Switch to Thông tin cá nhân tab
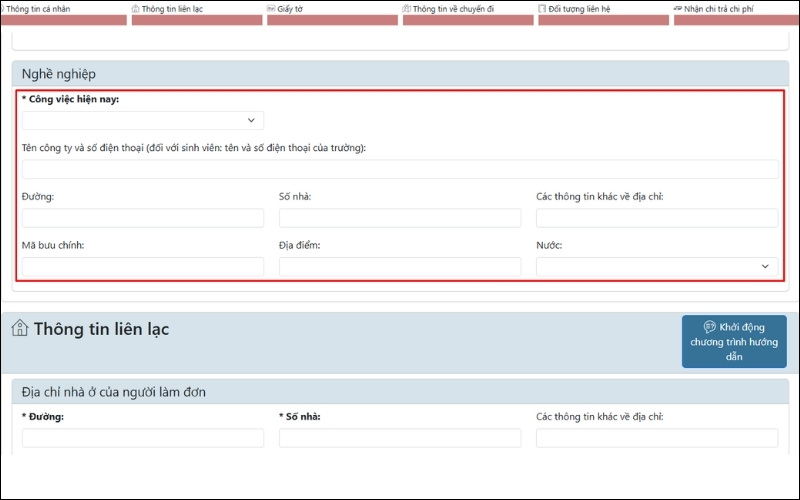800x500 pixels. point(40,9)
